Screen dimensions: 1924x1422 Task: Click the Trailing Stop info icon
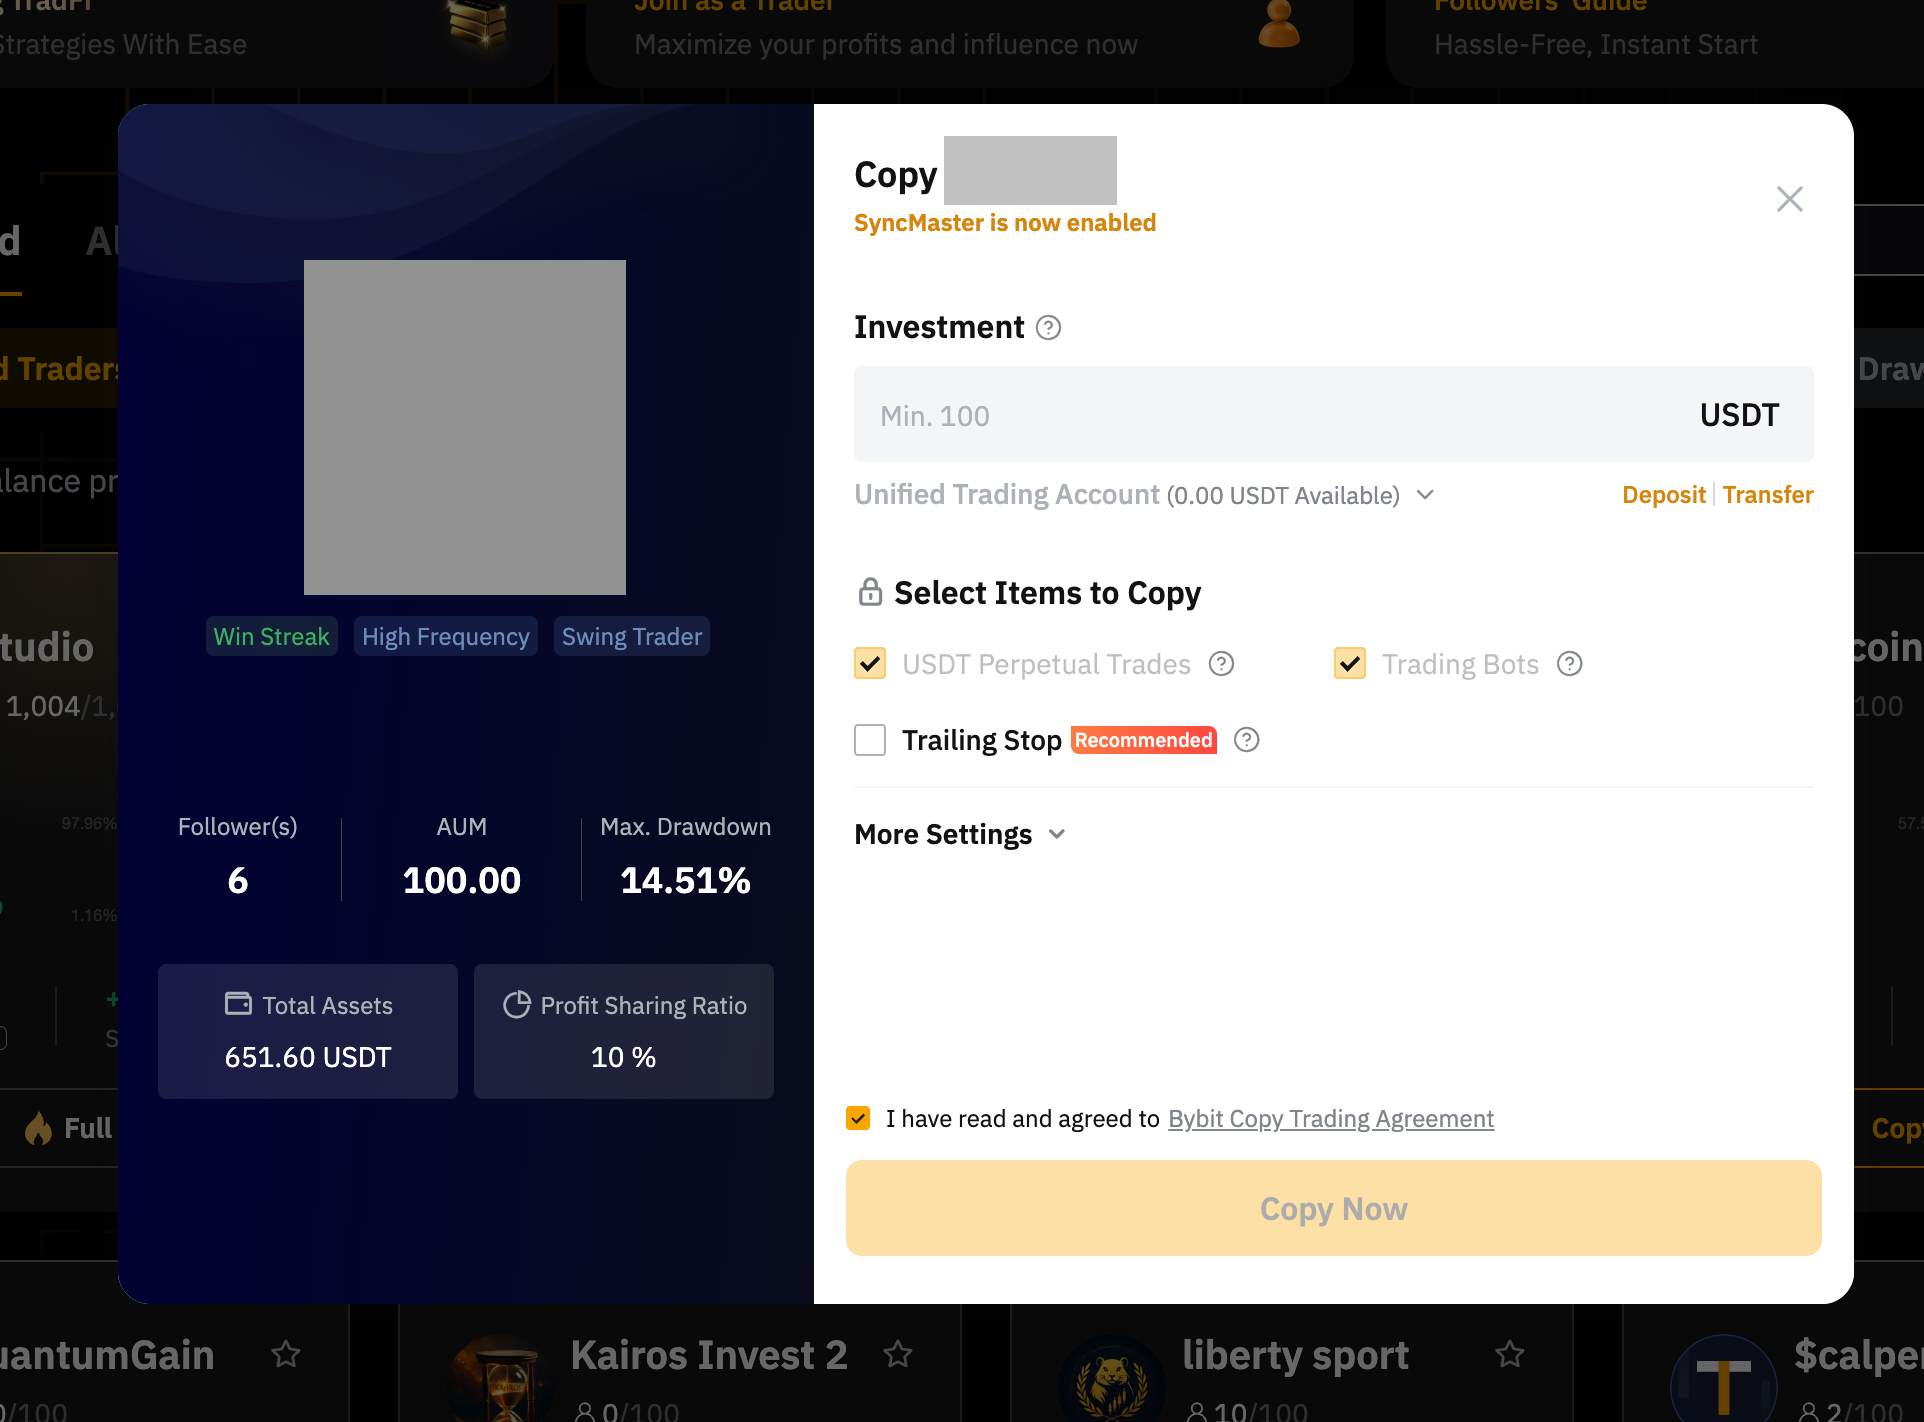tap(1246, 740)
